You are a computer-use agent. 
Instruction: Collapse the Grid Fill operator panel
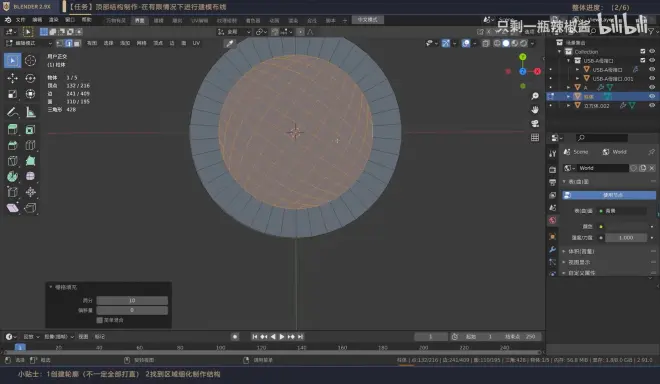click(x=51, y=287)
